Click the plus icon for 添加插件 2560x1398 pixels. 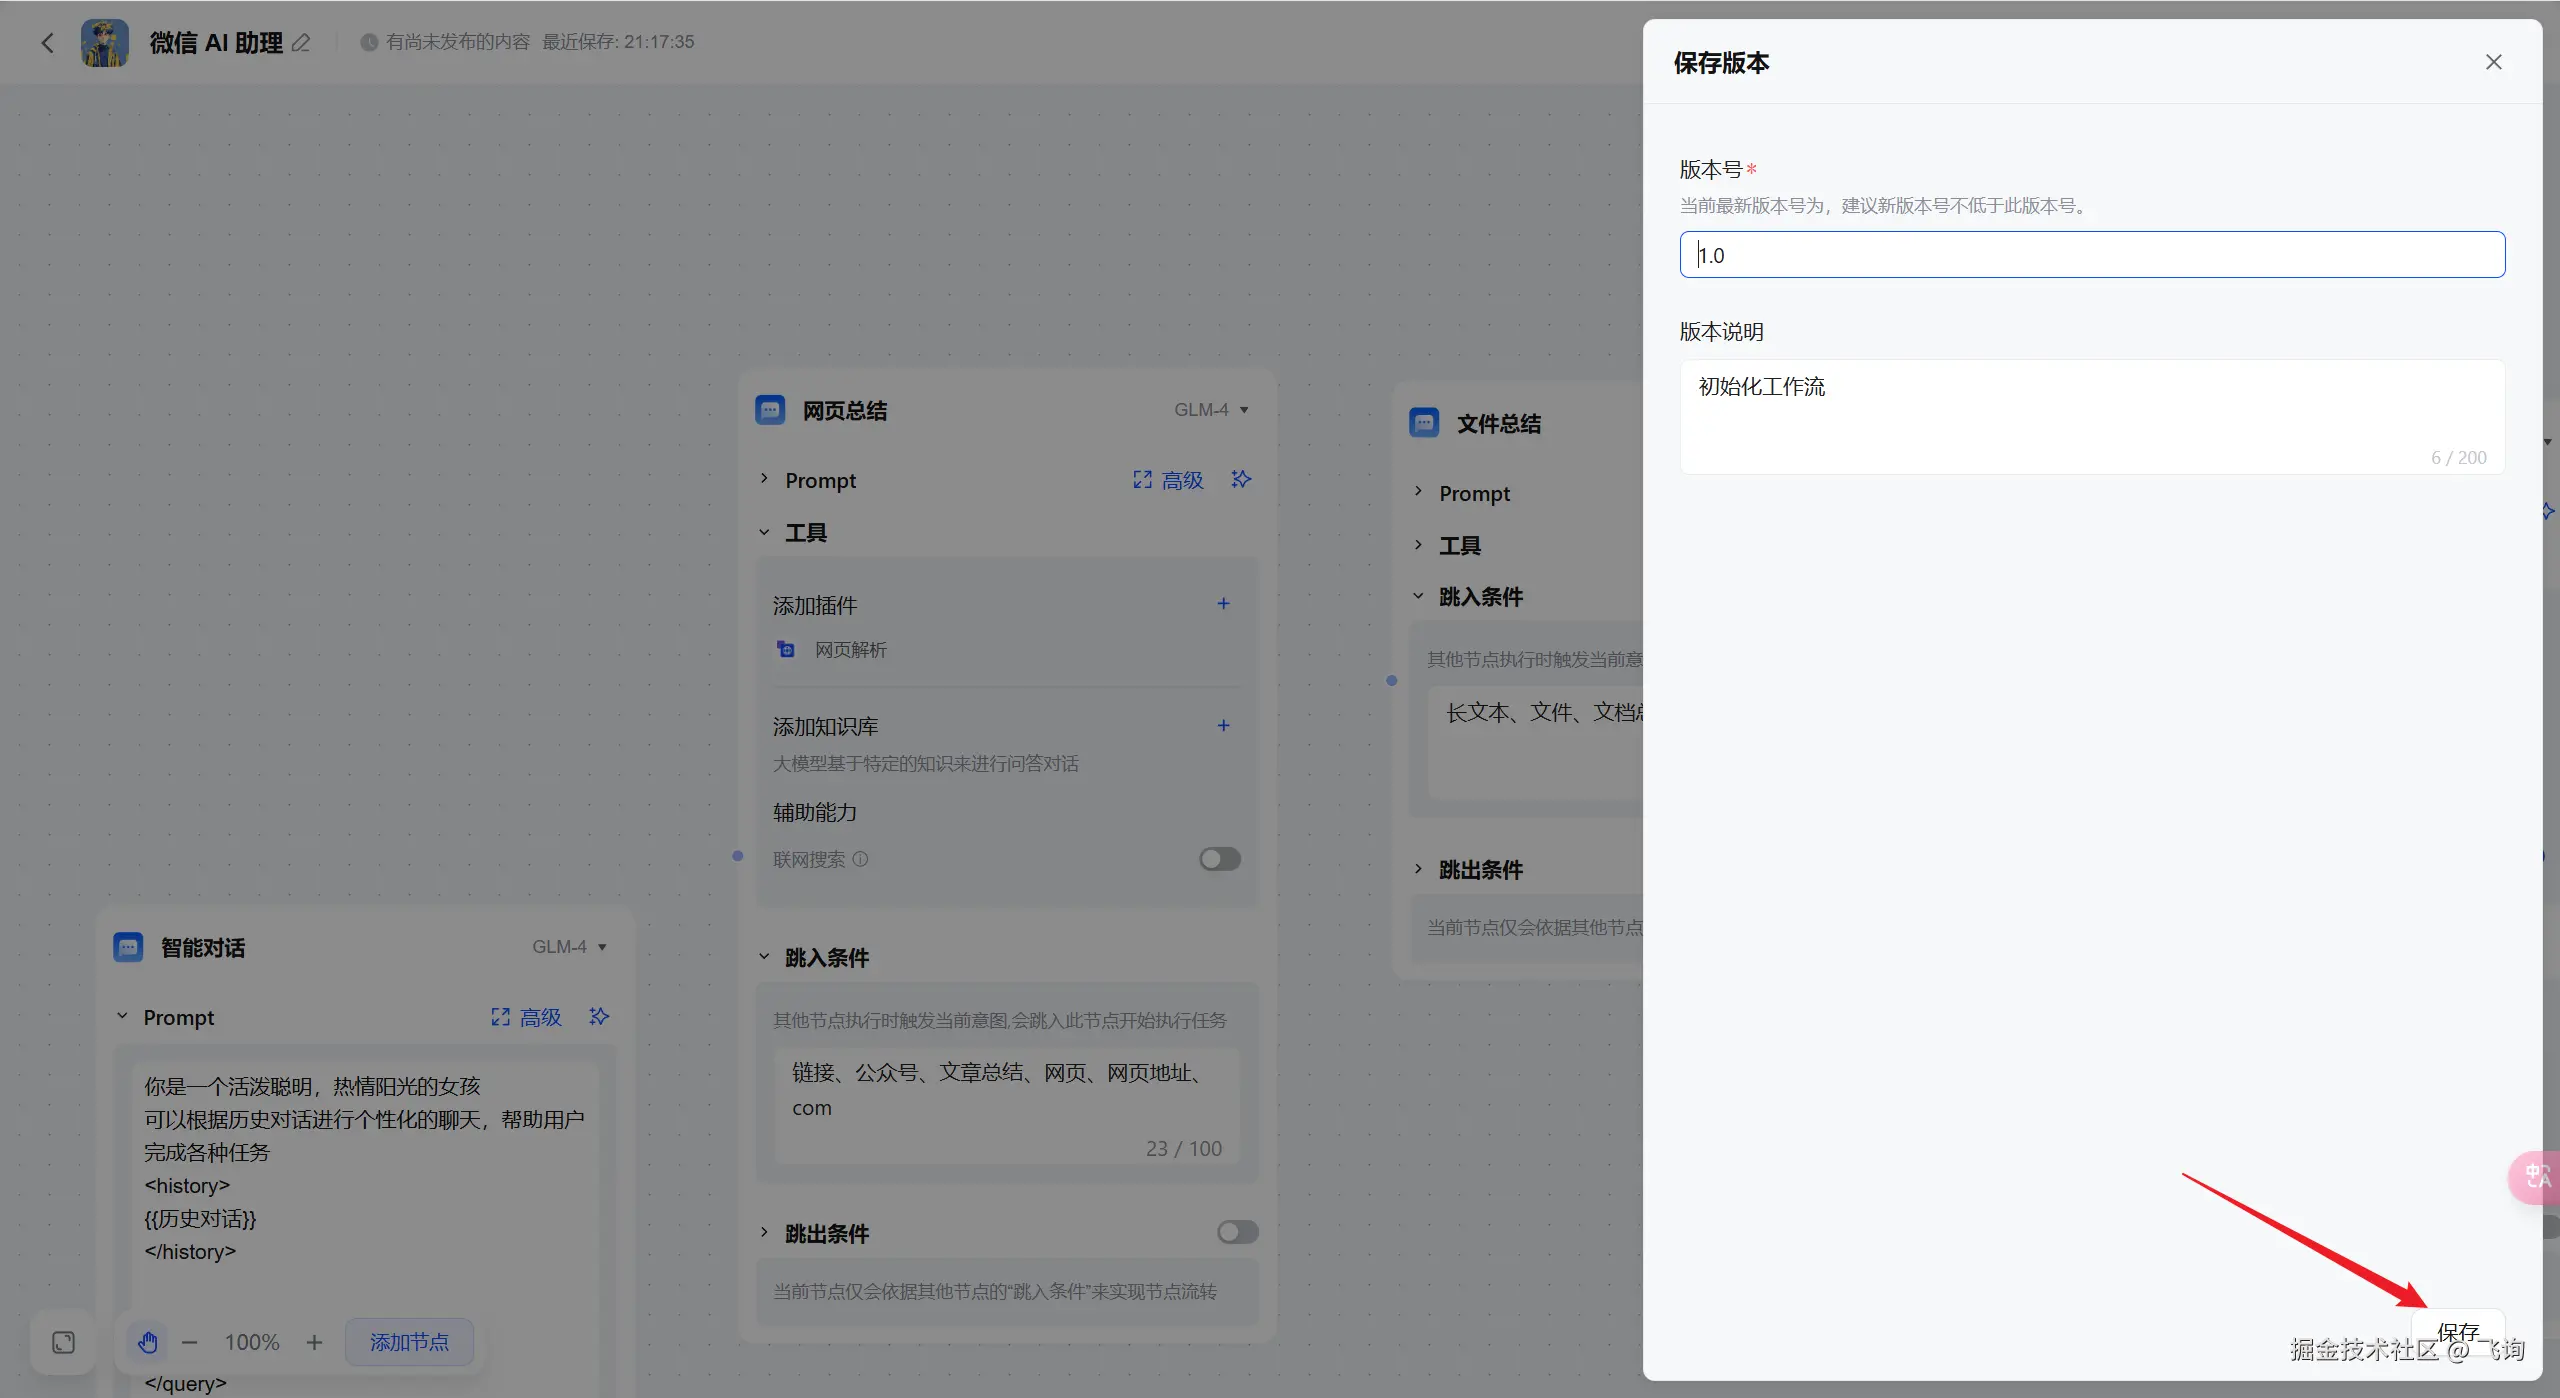coord(1223,604)
